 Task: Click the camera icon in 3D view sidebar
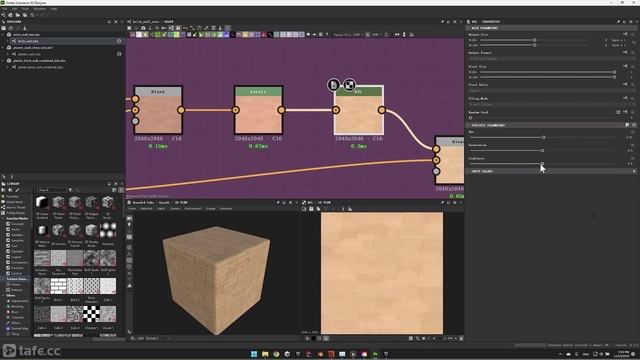coord(129,218)
